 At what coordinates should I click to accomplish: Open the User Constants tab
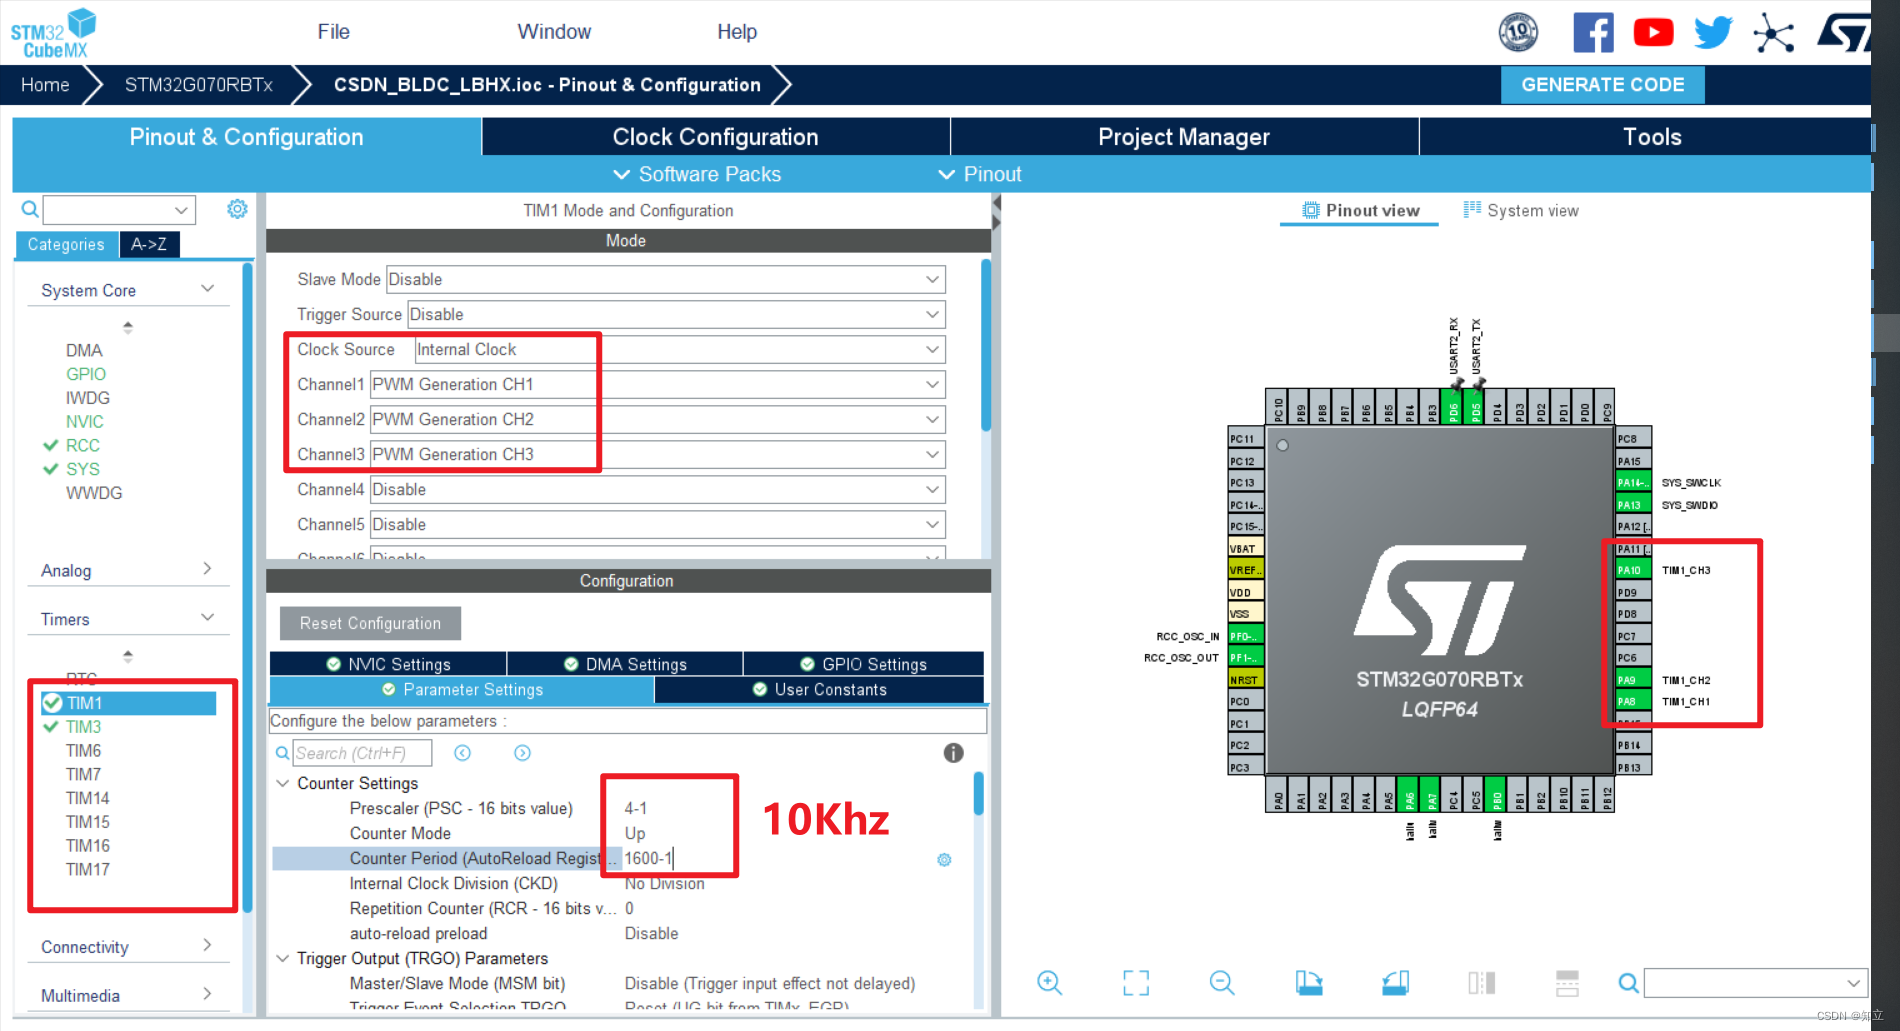(819, 690)
